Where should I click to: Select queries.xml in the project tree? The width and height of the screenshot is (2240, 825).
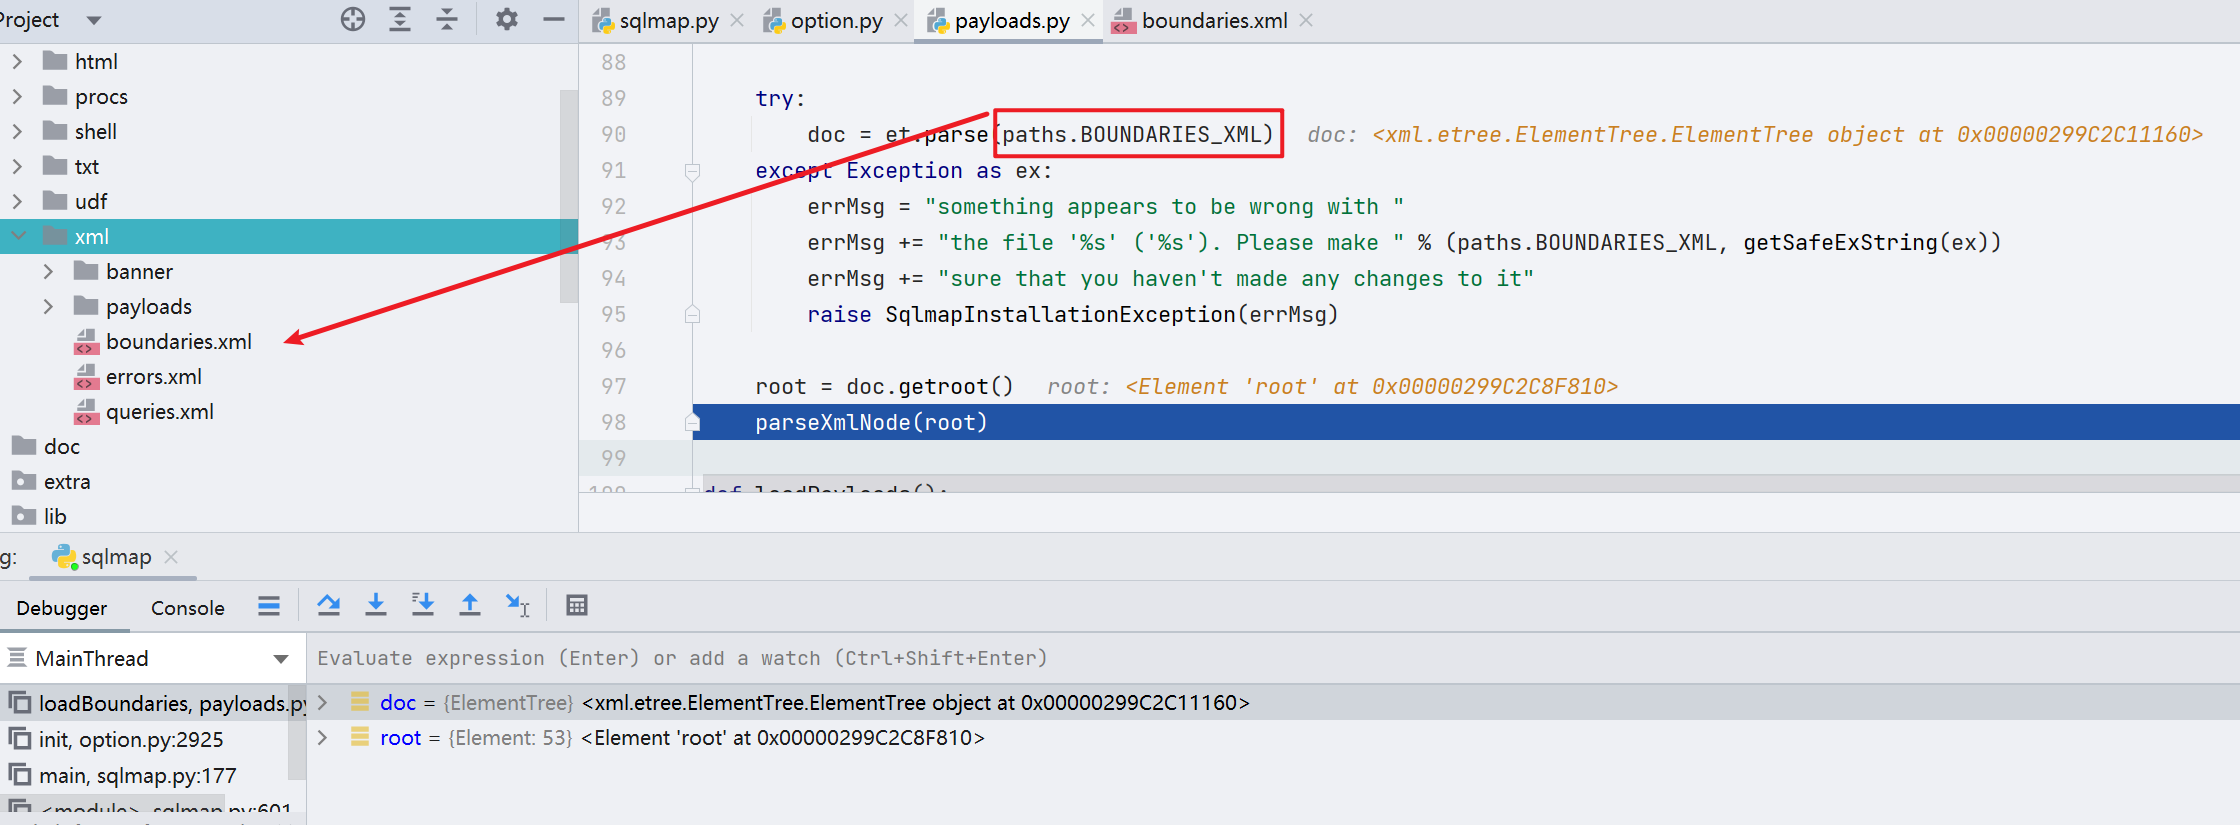[159, 412]
